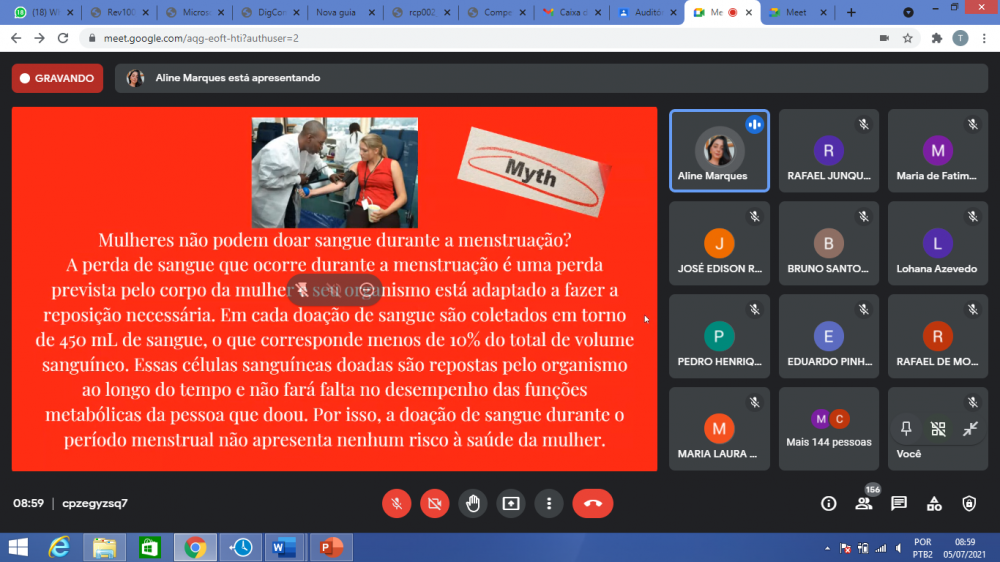
Task: Leave the call with red hang-up button
Action: point(592,503)
